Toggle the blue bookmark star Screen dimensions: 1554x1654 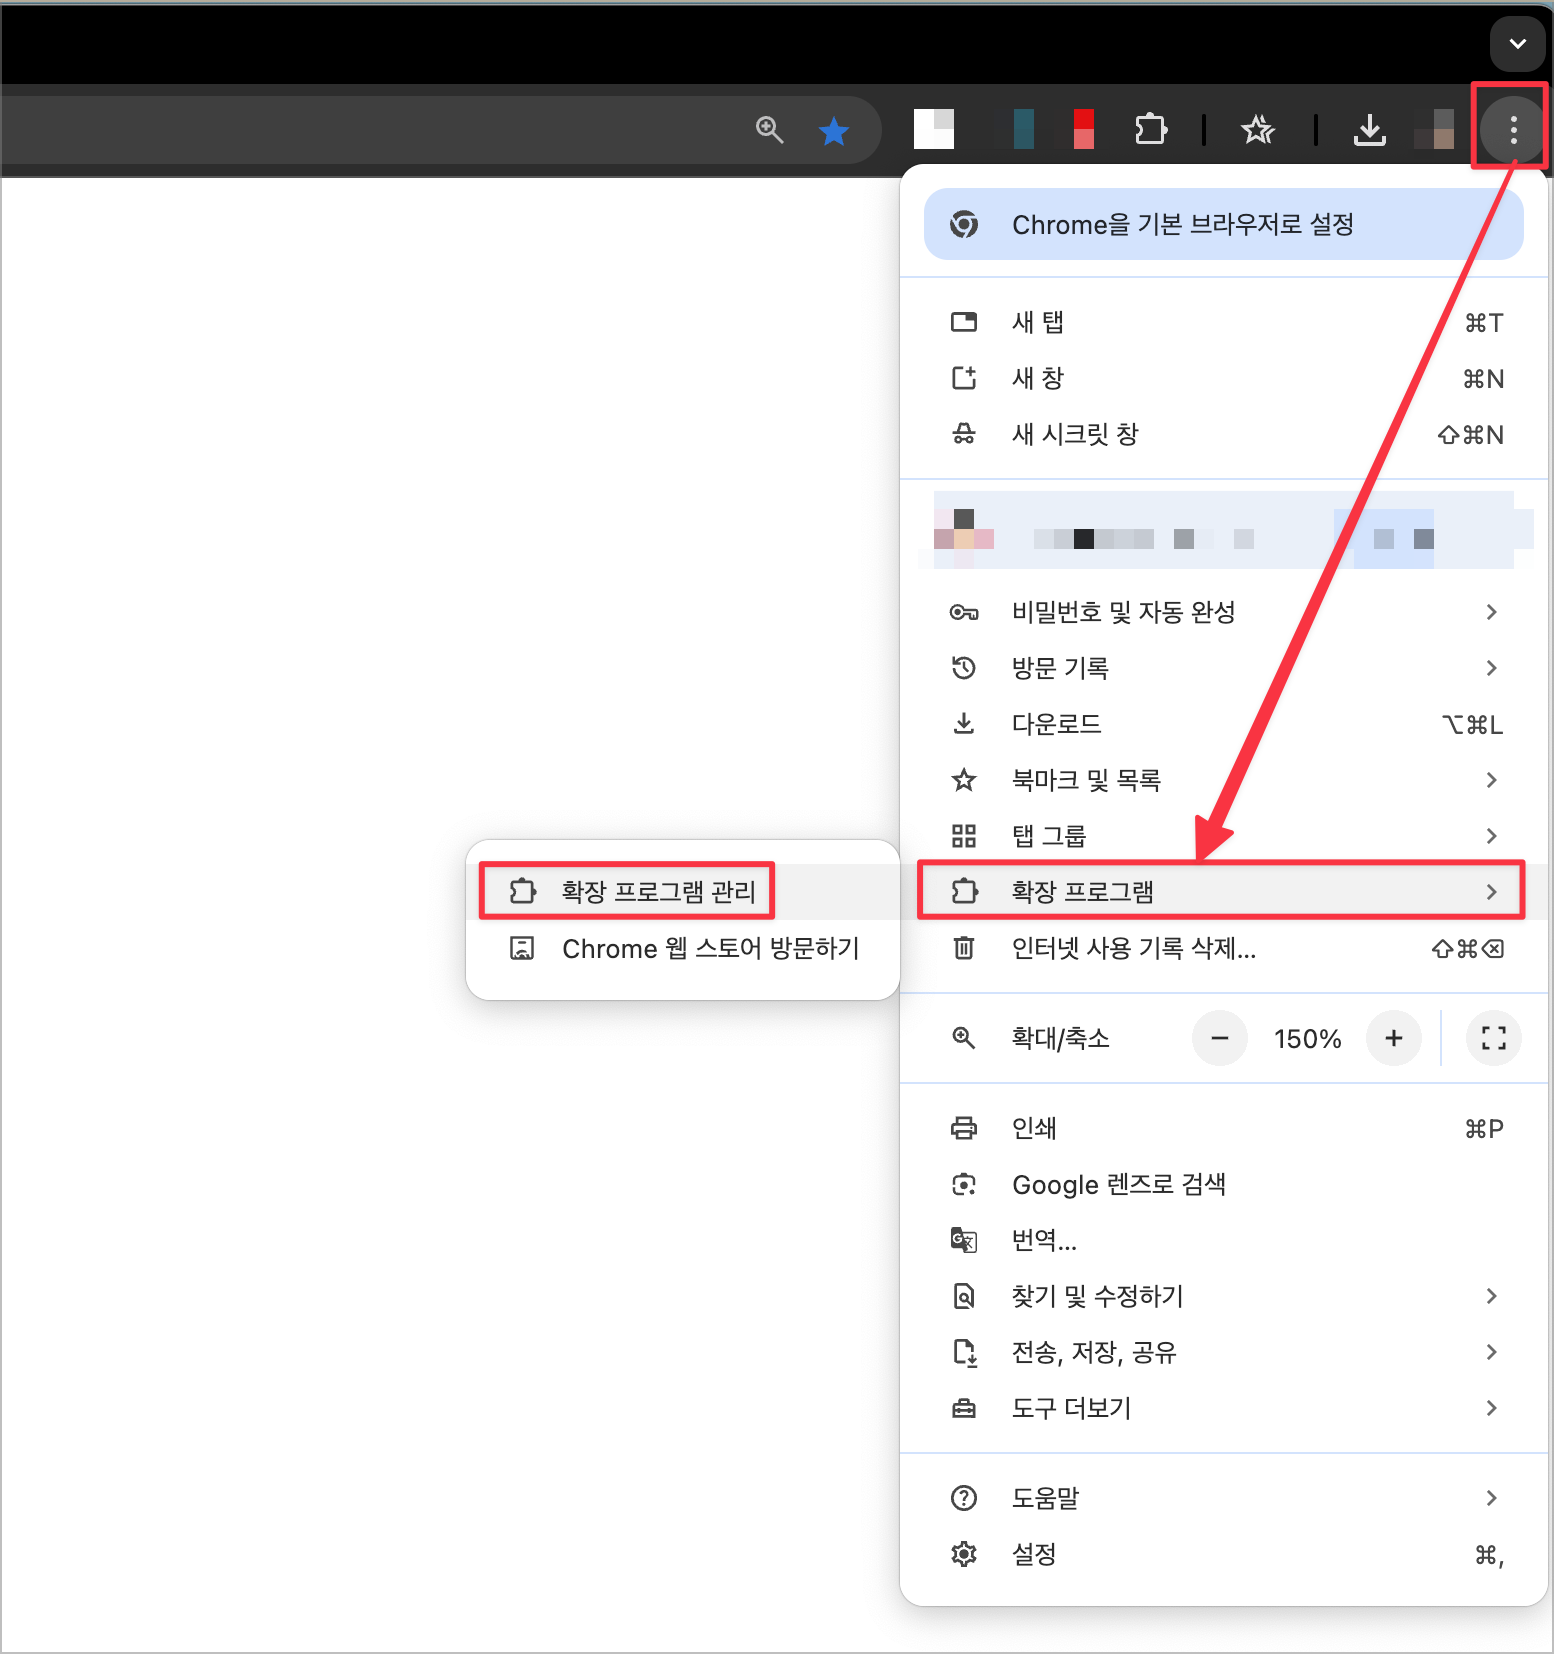coord(833,130)
